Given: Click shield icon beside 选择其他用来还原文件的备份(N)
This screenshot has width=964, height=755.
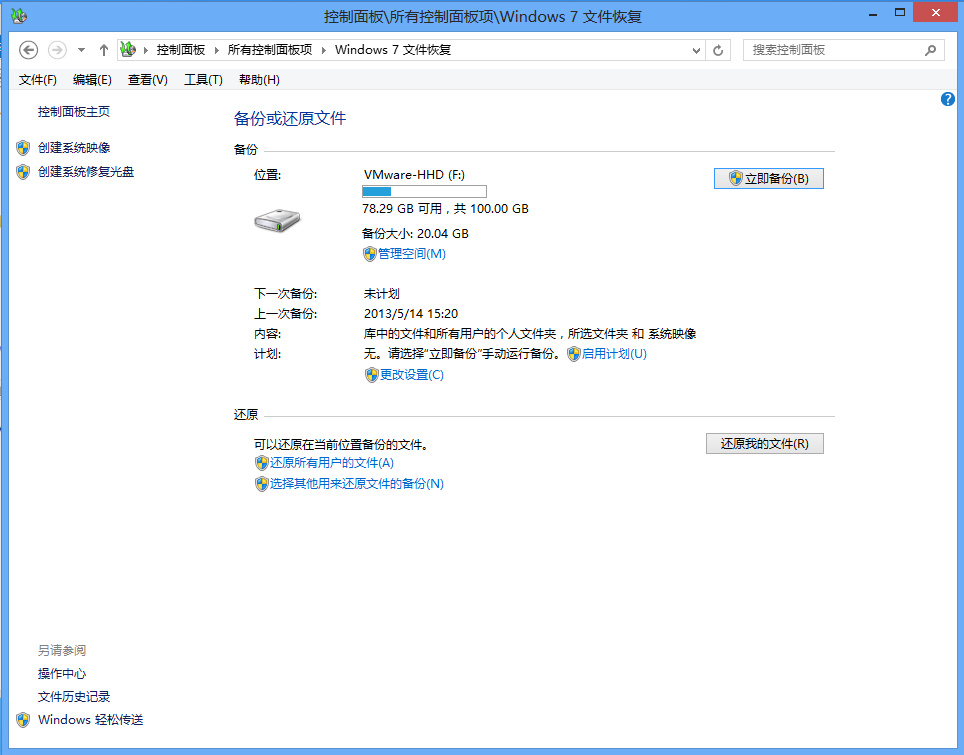Looking at the screenshot, I should coord(261,484).
